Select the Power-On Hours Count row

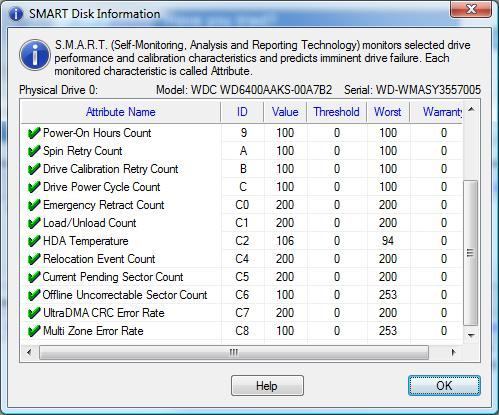click(242, 133)
